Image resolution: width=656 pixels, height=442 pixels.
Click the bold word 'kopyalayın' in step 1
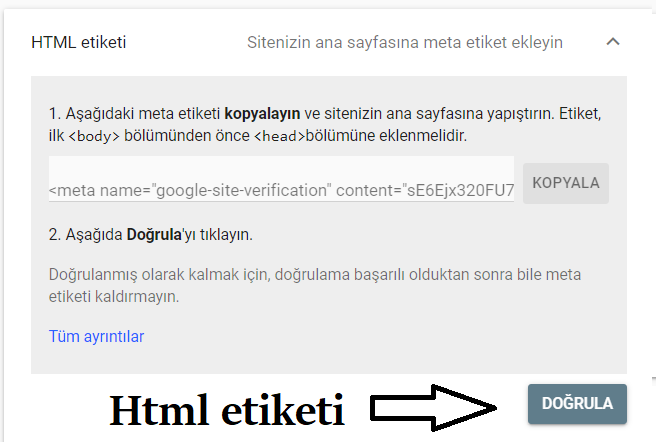click(x=264, y=113)
